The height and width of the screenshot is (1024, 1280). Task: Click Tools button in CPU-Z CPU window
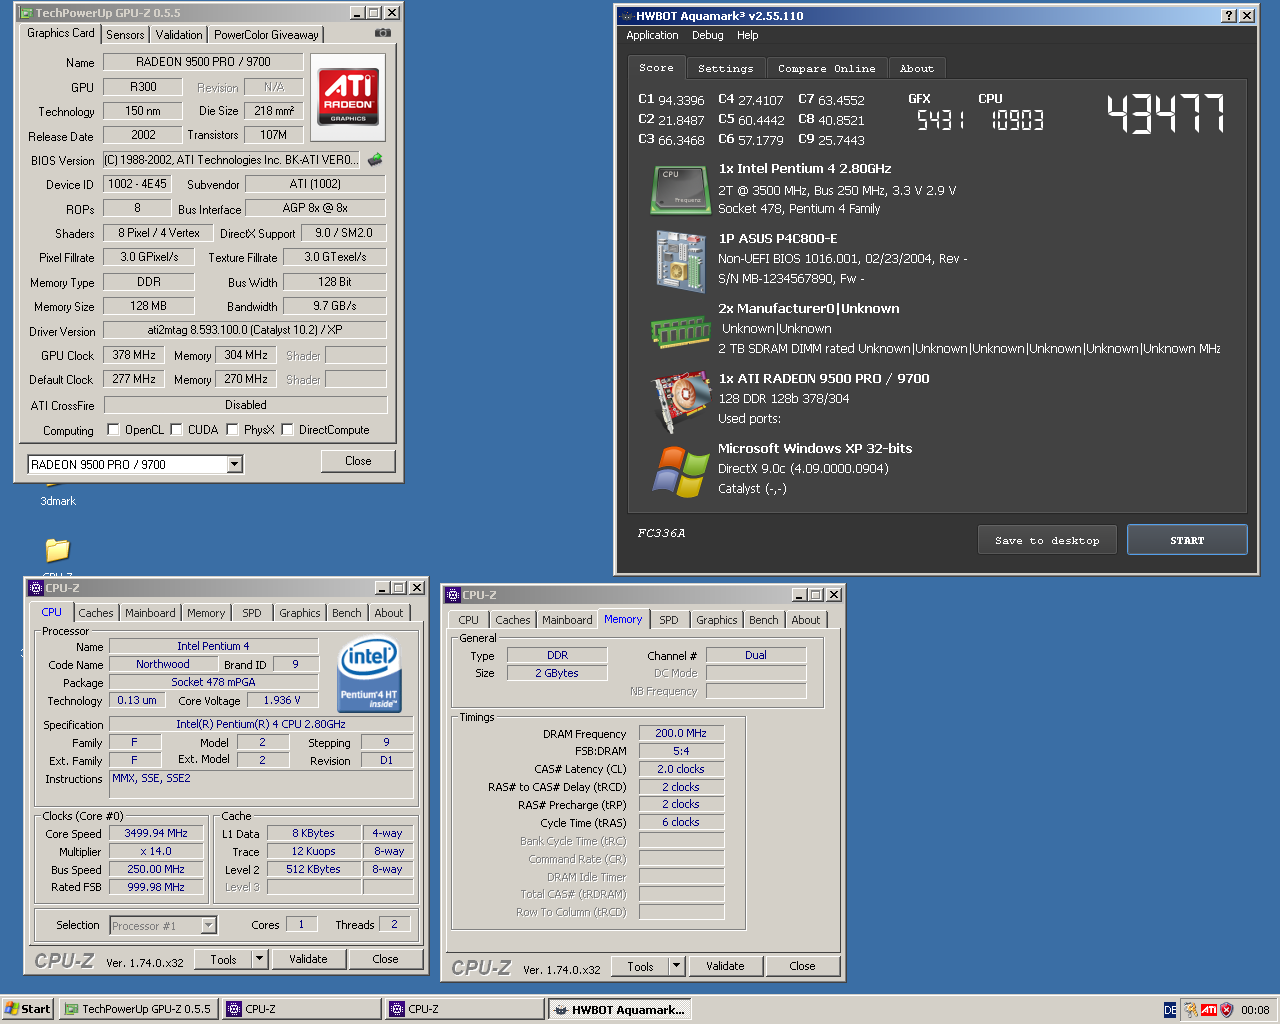[x=223, y=959]
